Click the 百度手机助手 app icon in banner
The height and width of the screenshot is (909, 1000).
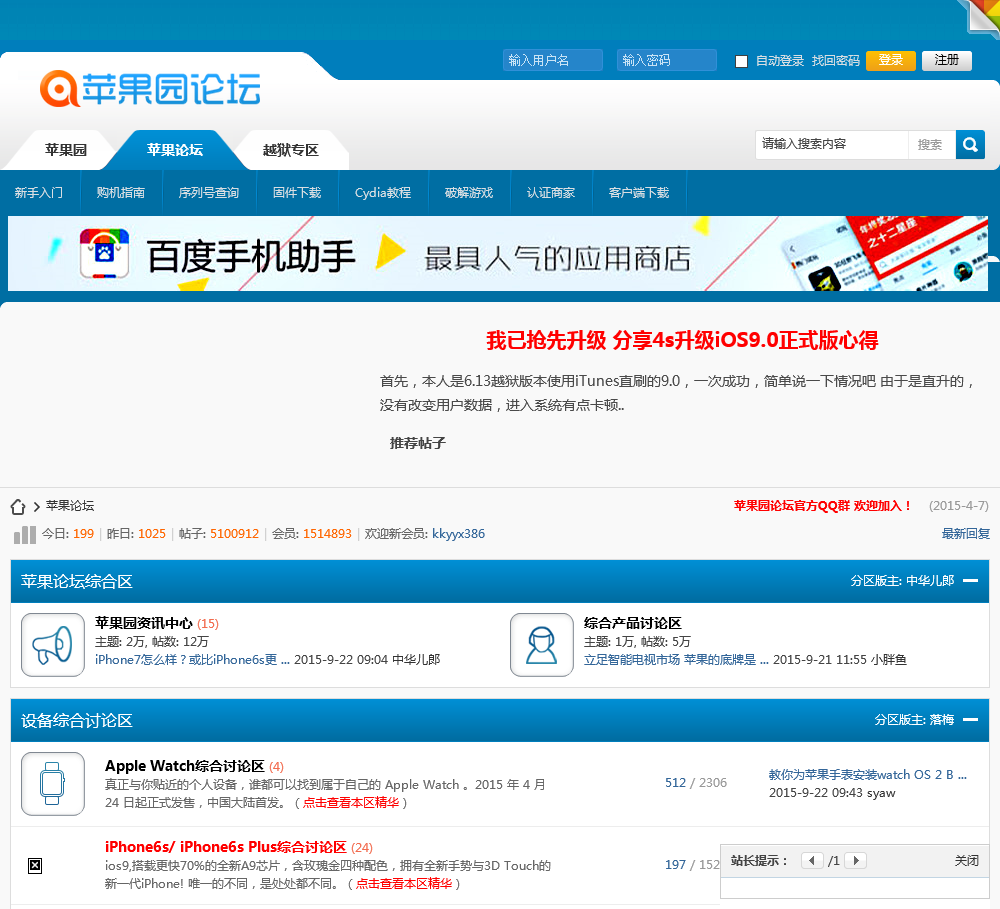(x=105, y=254)
